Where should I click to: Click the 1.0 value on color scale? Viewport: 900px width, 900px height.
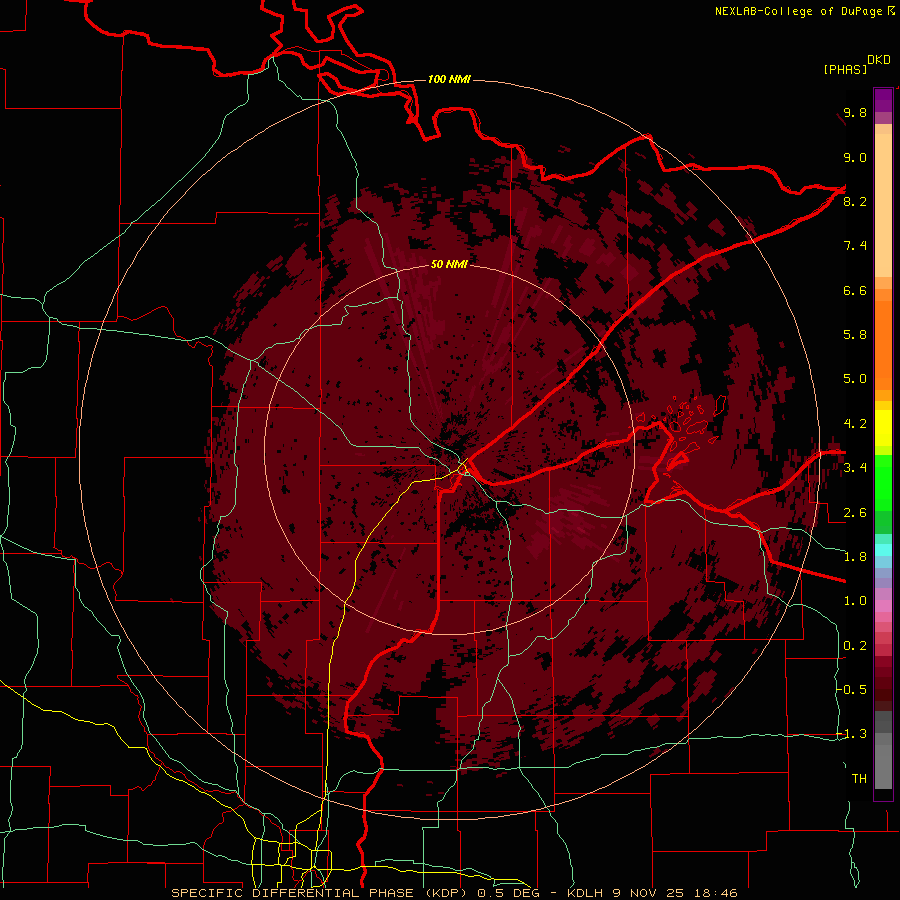[855, 601]
